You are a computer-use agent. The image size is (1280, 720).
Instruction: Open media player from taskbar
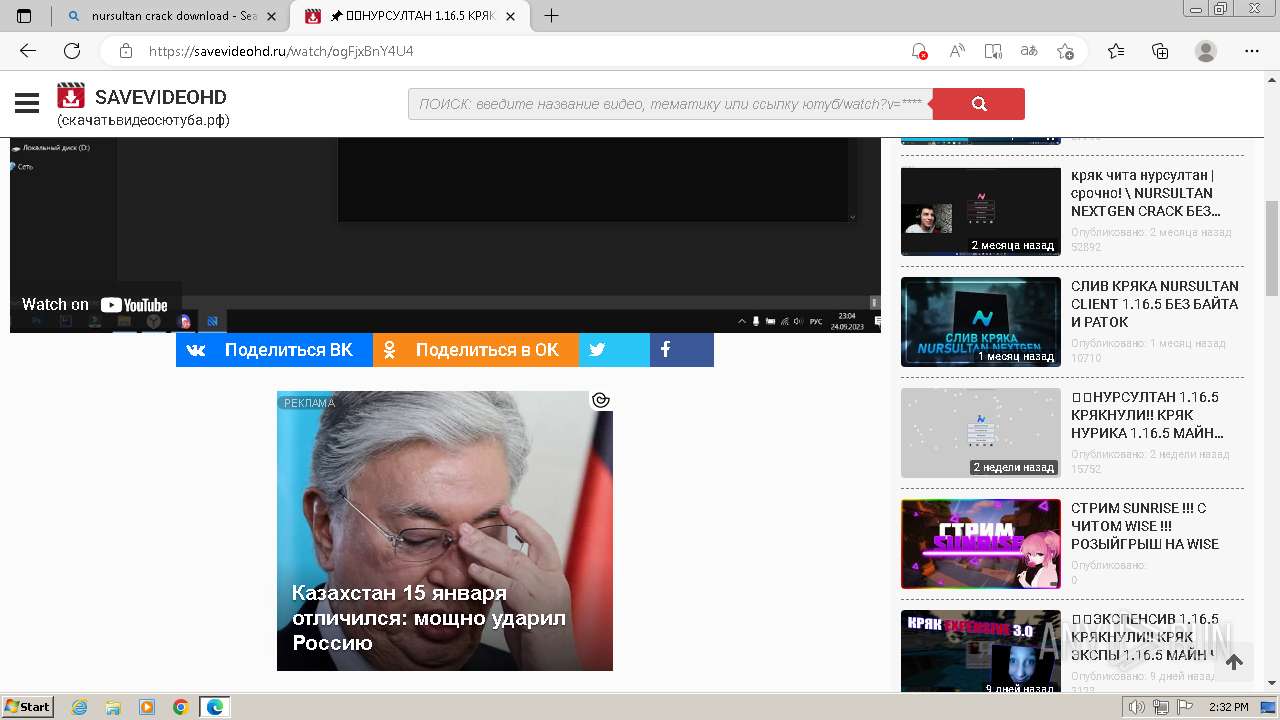(x=147, y=707)
